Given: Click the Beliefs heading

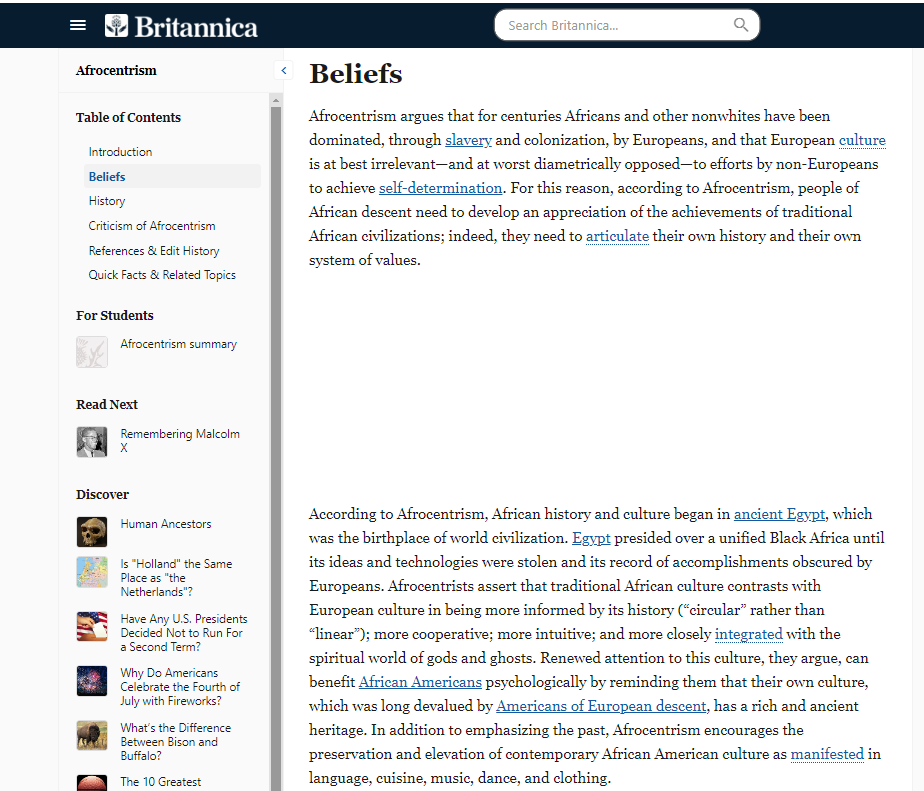Looking at the screenshot, I should point(355,74).
